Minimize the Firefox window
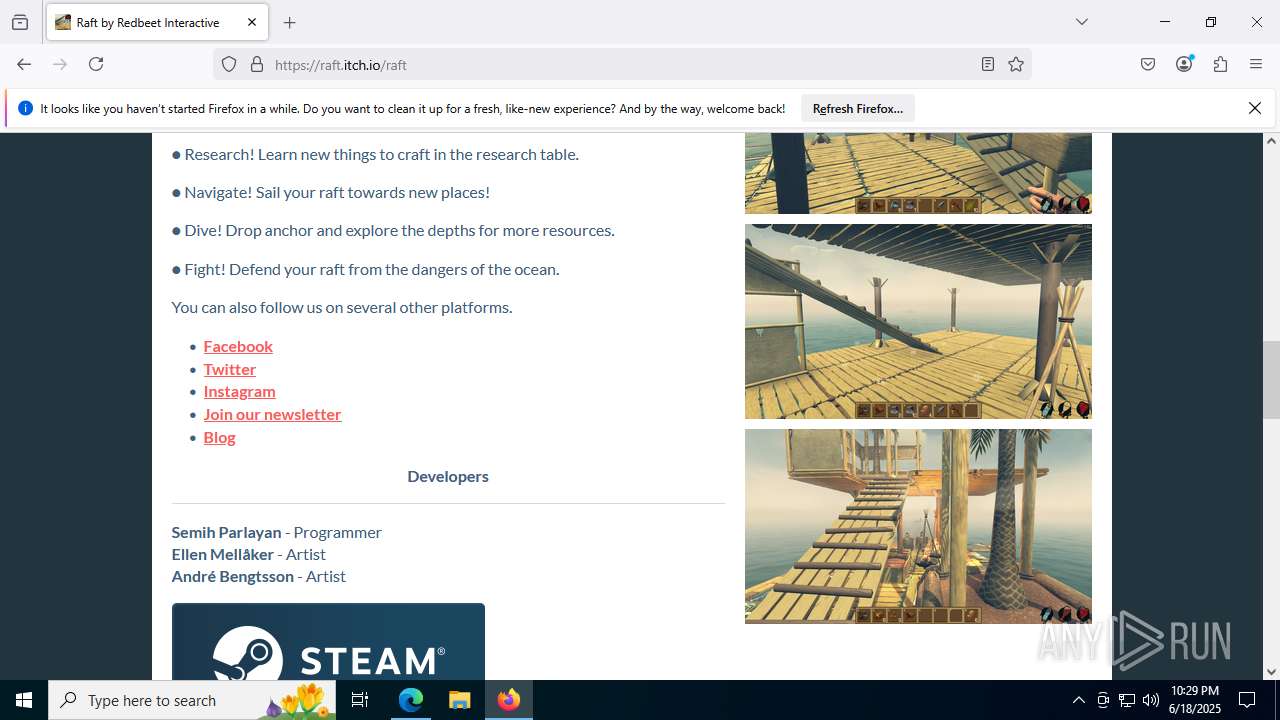The width and height of the screenshot is (1280, 720). (x=1164, y=22)
